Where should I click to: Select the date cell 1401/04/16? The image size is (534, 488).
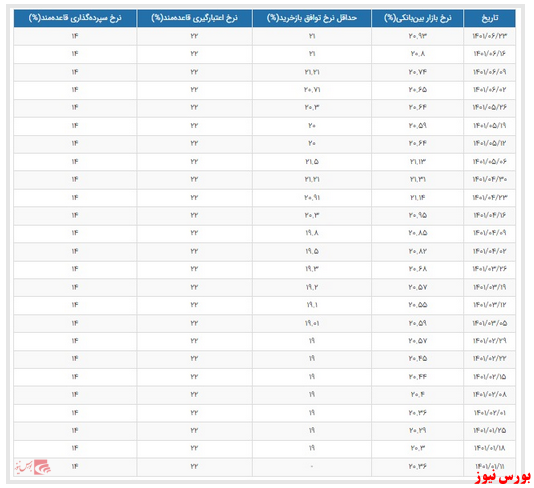(x=489, y=215)
